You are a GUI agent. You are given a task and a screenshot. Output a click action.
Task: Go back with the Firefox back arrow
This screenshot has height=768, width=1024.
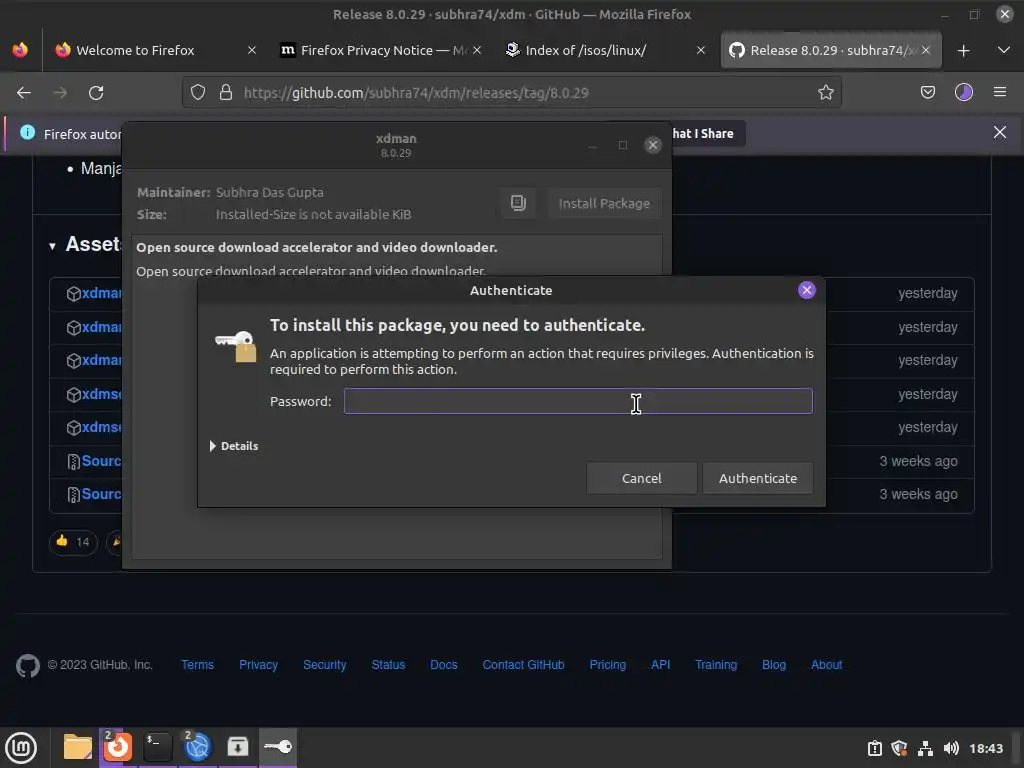click(x=24, y=93)
